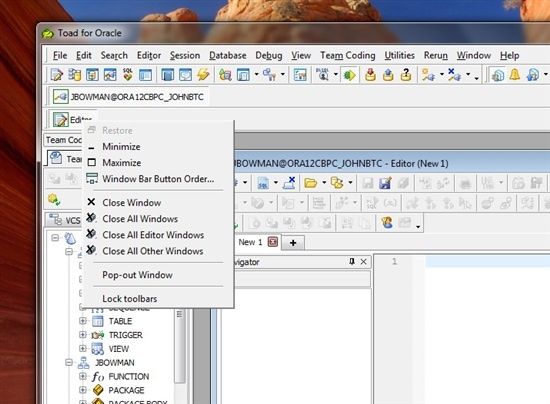Click the SQL file icon in Editor toolbar

(x=263, y=183)
